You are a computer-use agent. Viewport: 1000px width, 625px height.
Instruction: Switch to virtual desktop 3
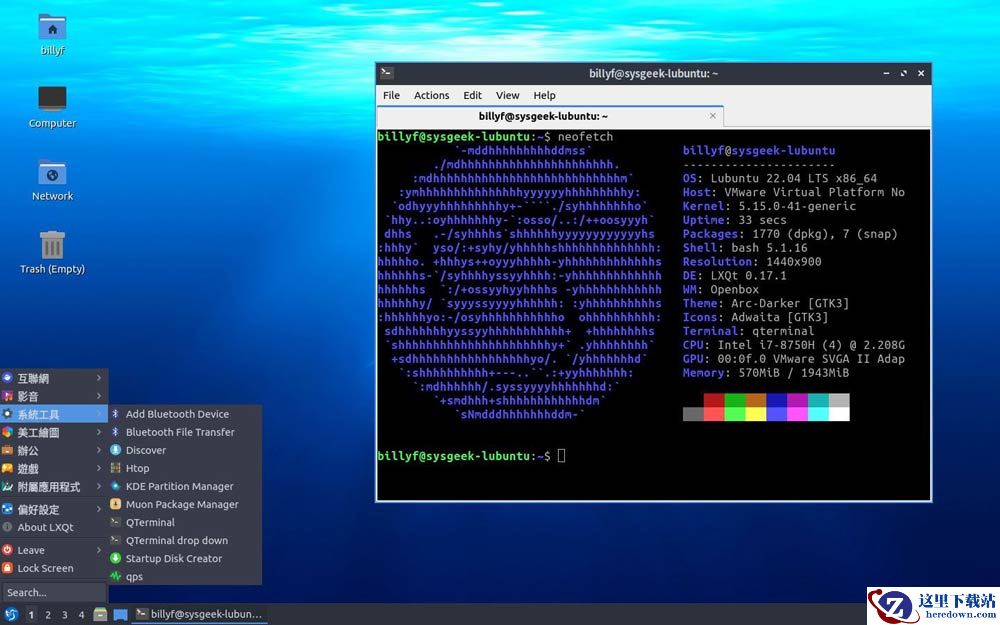64,615
